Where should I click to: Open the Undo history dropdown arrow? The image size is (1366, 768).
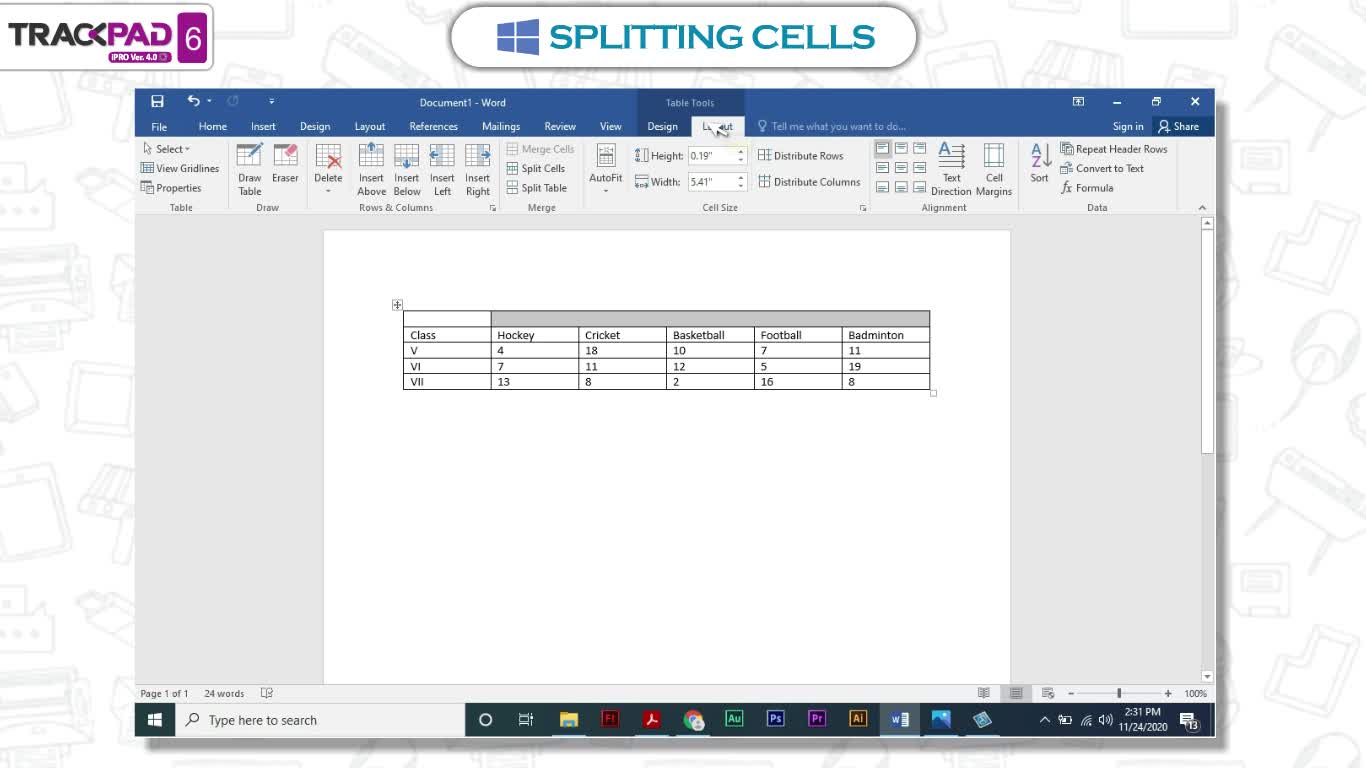coord(209,101)
